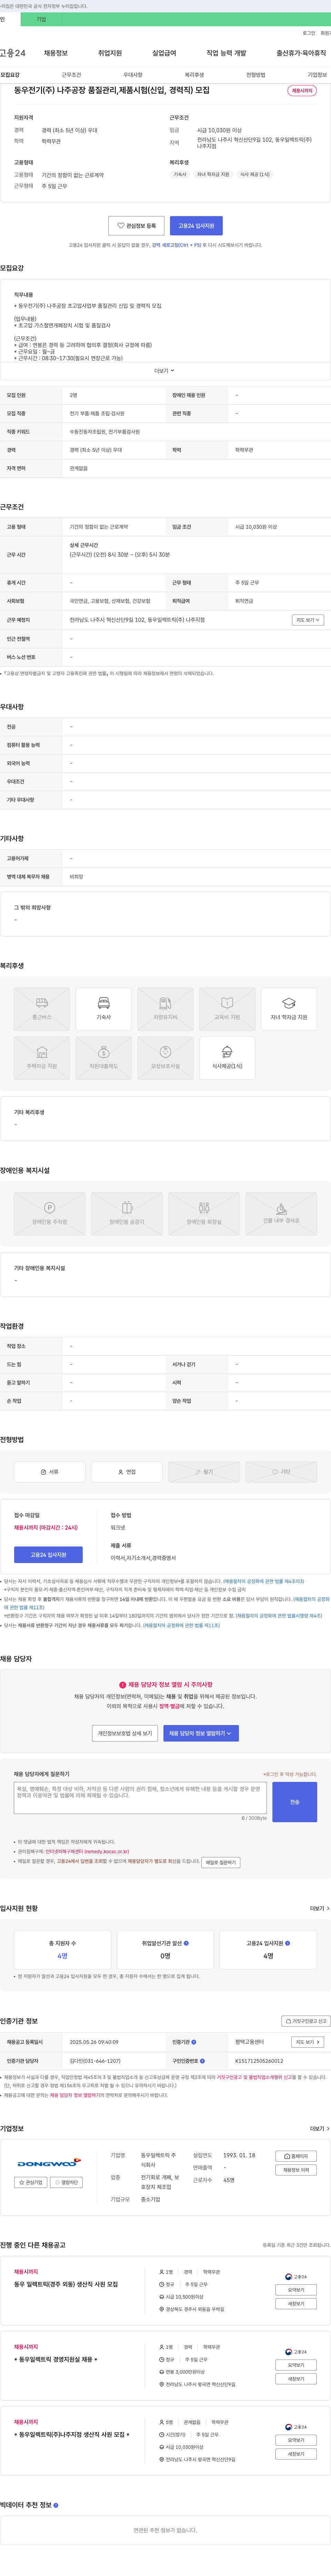Click the top 고용24 입사지원 button

196,226
